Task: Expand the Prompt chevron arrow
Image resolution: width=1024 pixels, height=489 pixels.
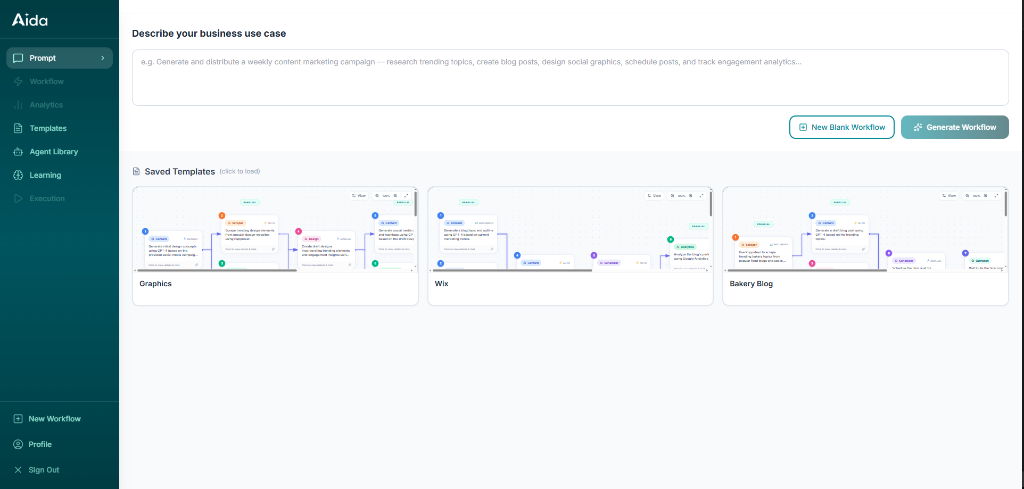Action: [103, 58]
